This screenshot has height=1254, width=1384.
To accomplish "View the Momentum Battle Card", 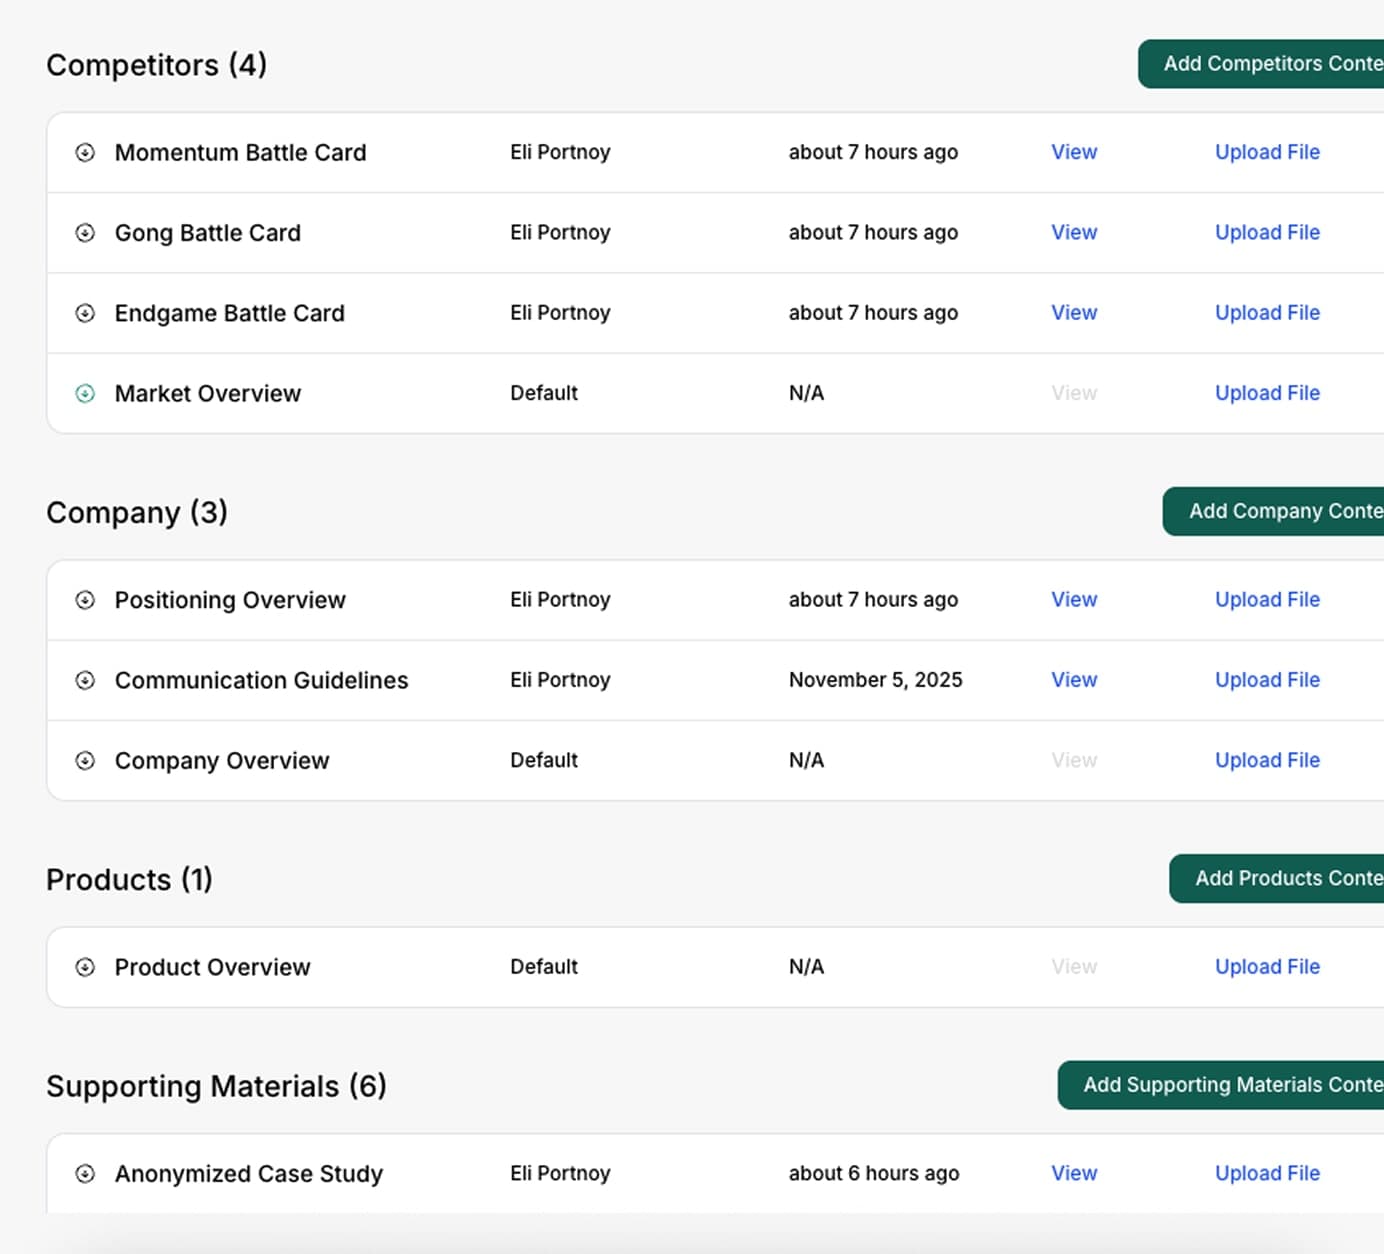I will tap(1073, 152).
